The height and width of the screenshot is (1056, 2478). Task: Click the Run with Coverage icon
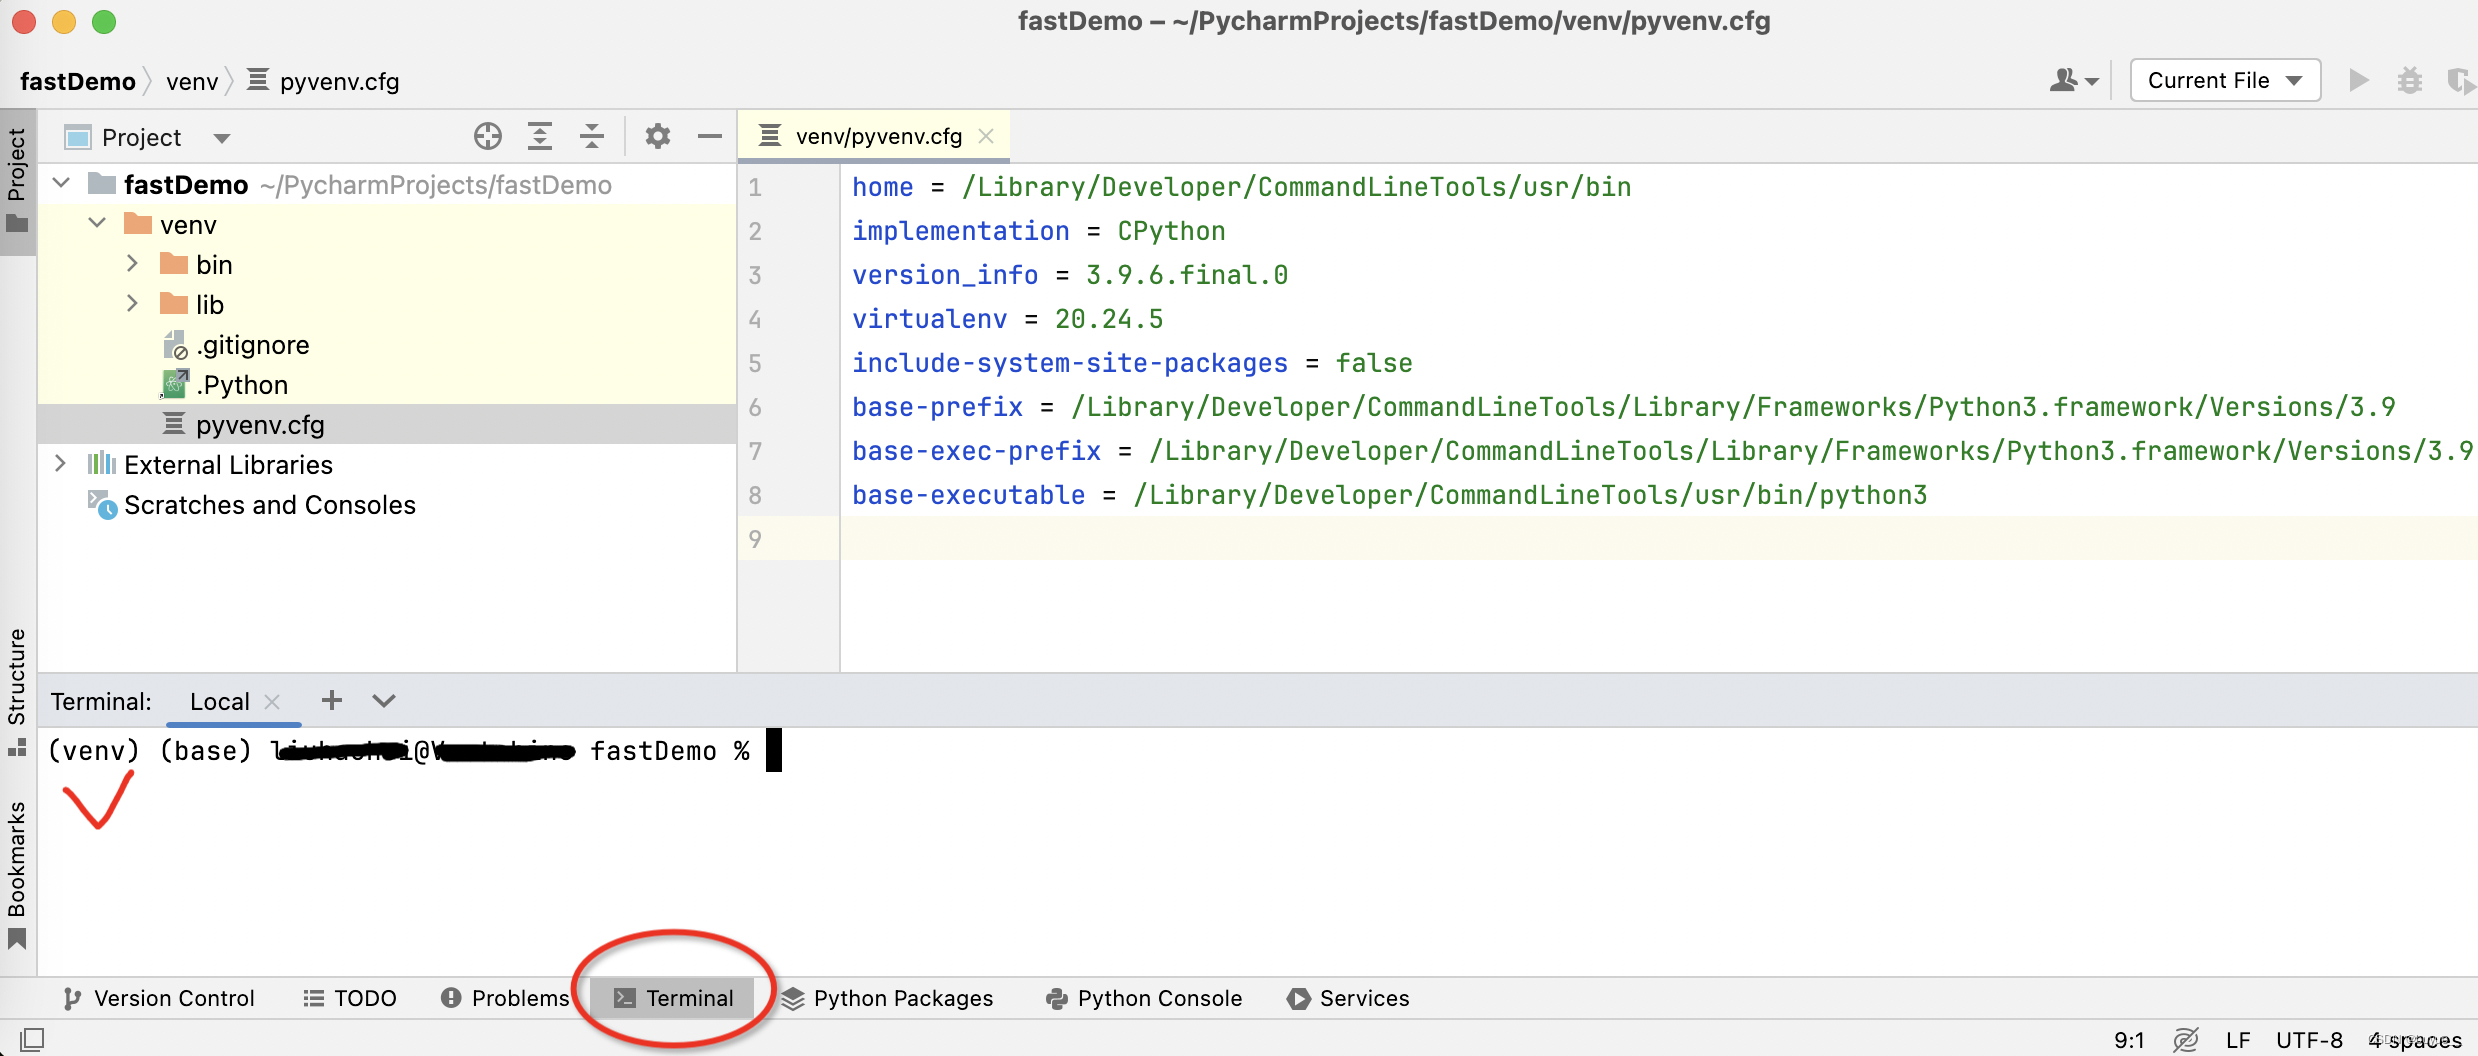tap(2460, 80)
